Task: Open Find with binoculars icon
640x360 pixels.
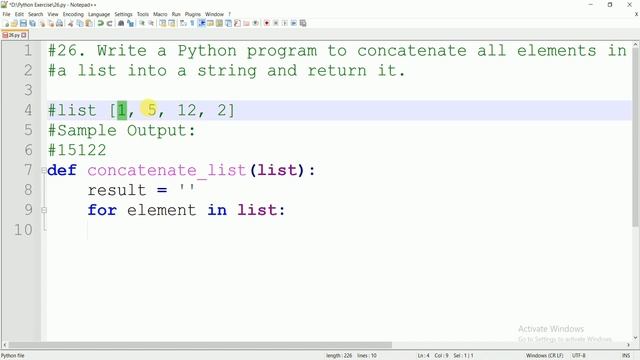Action: [x=121, y=23]
